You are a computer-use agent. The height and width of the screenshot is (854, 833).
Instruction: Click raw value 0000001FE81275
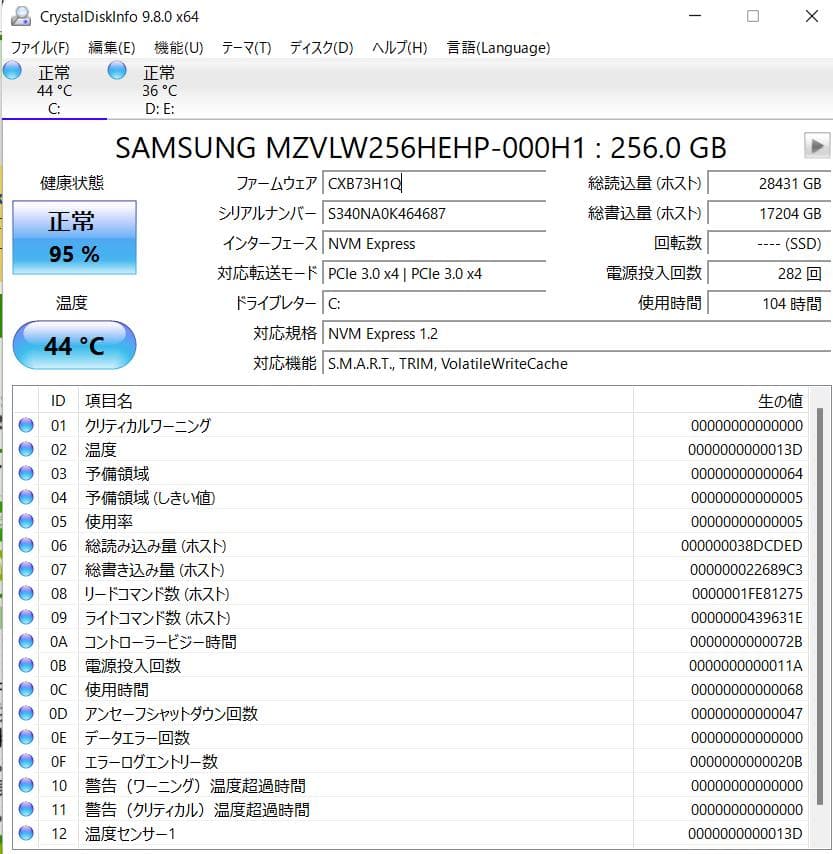747,593
